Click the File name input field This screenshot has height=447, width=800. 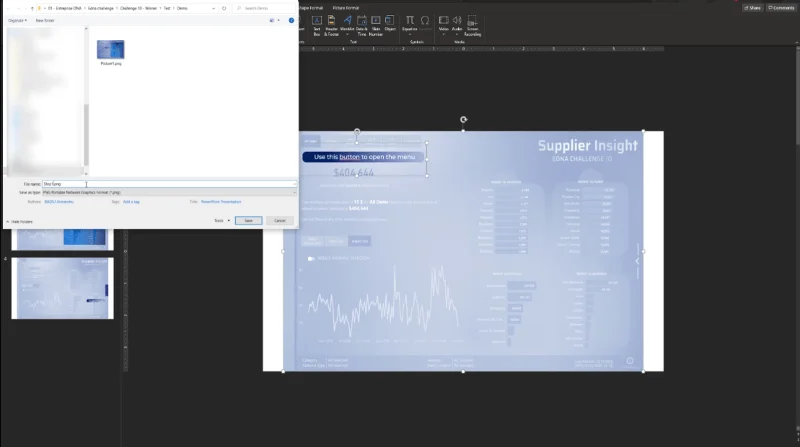[x=169, y=184]
